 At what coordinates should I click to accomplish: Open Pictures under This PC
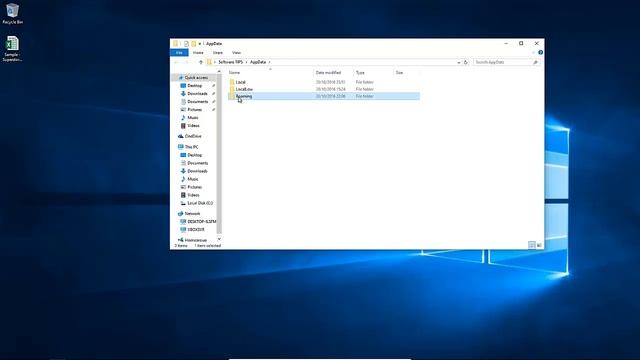(x=195, y=187)
